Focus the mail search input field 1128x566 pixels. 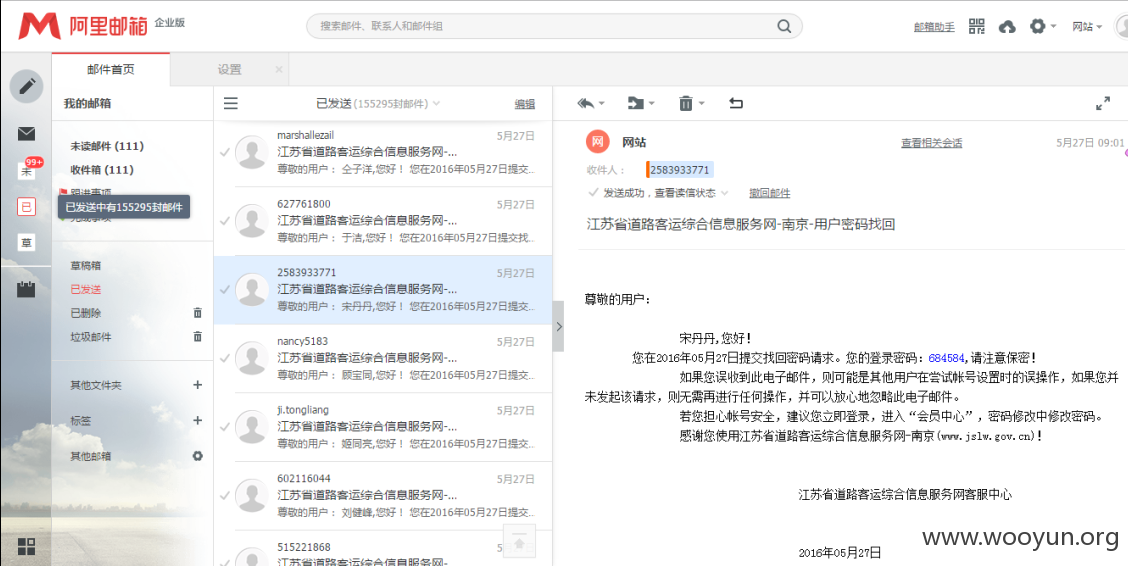(x=554, y=27)
